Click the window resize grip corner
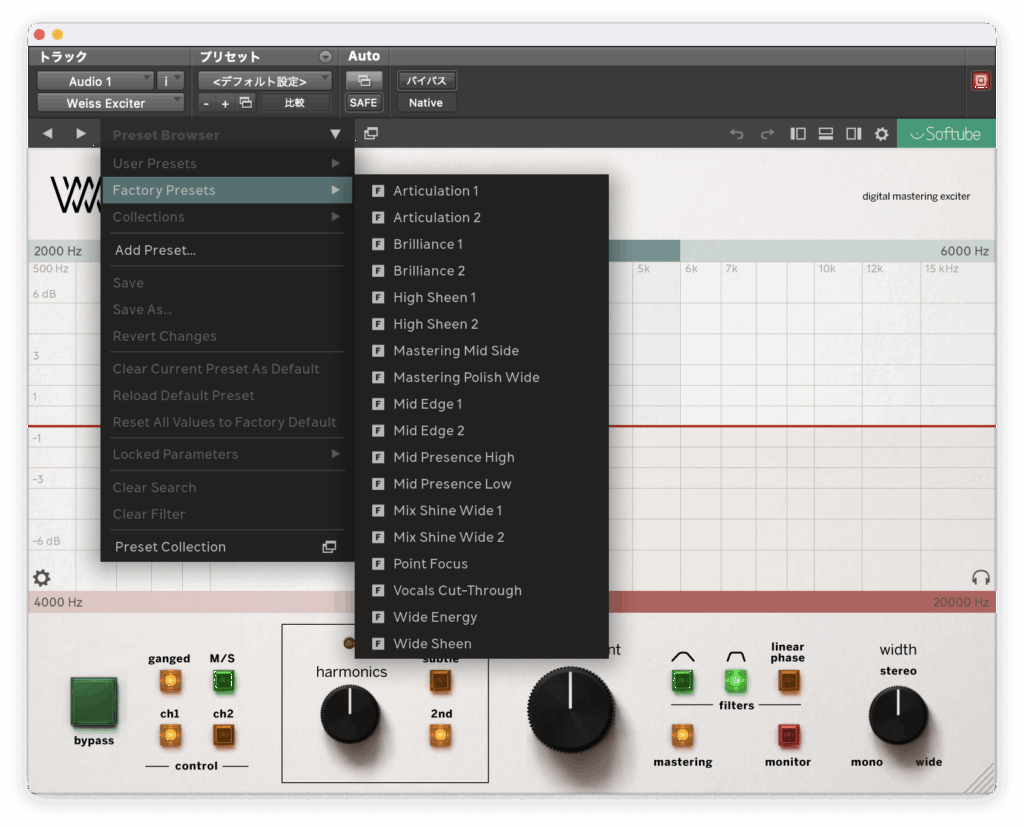 [x=978, y=779]
